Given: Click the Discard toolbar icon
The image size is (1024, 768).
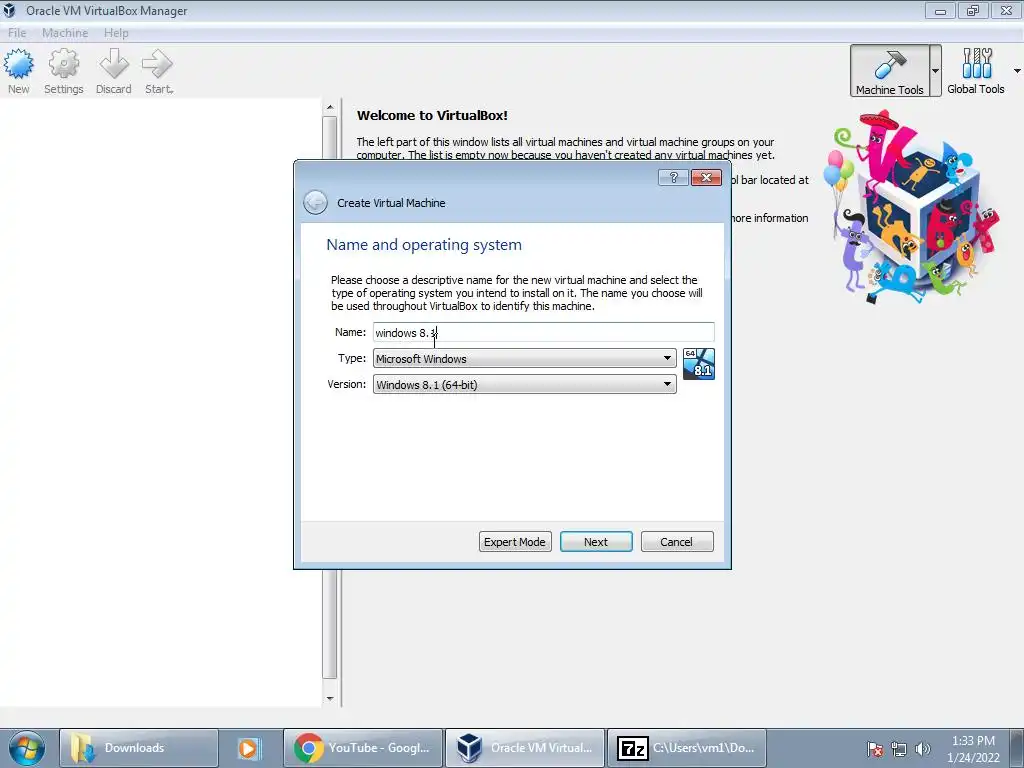Looking at the screenshot, I should coord(114,71).
